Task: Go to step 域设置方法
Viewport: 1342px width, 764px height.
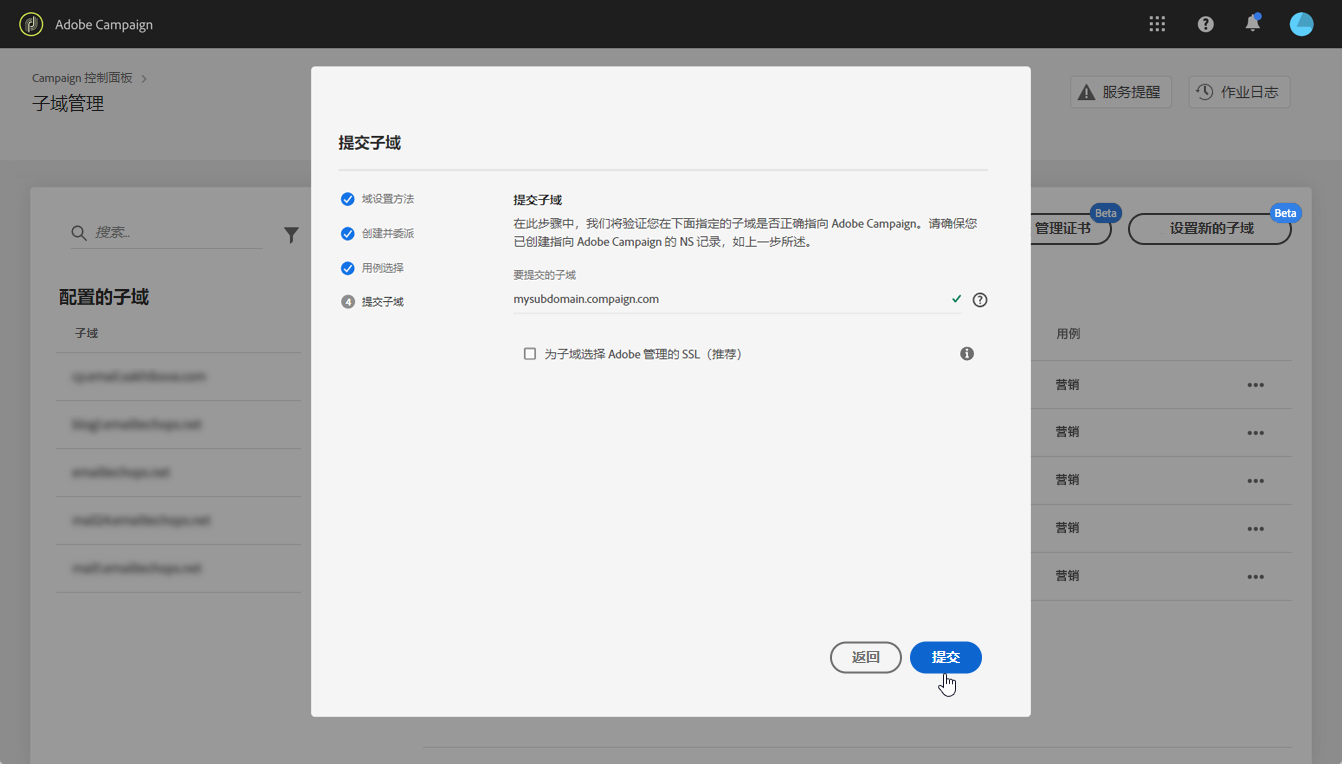Action: (x=377, y=199)
